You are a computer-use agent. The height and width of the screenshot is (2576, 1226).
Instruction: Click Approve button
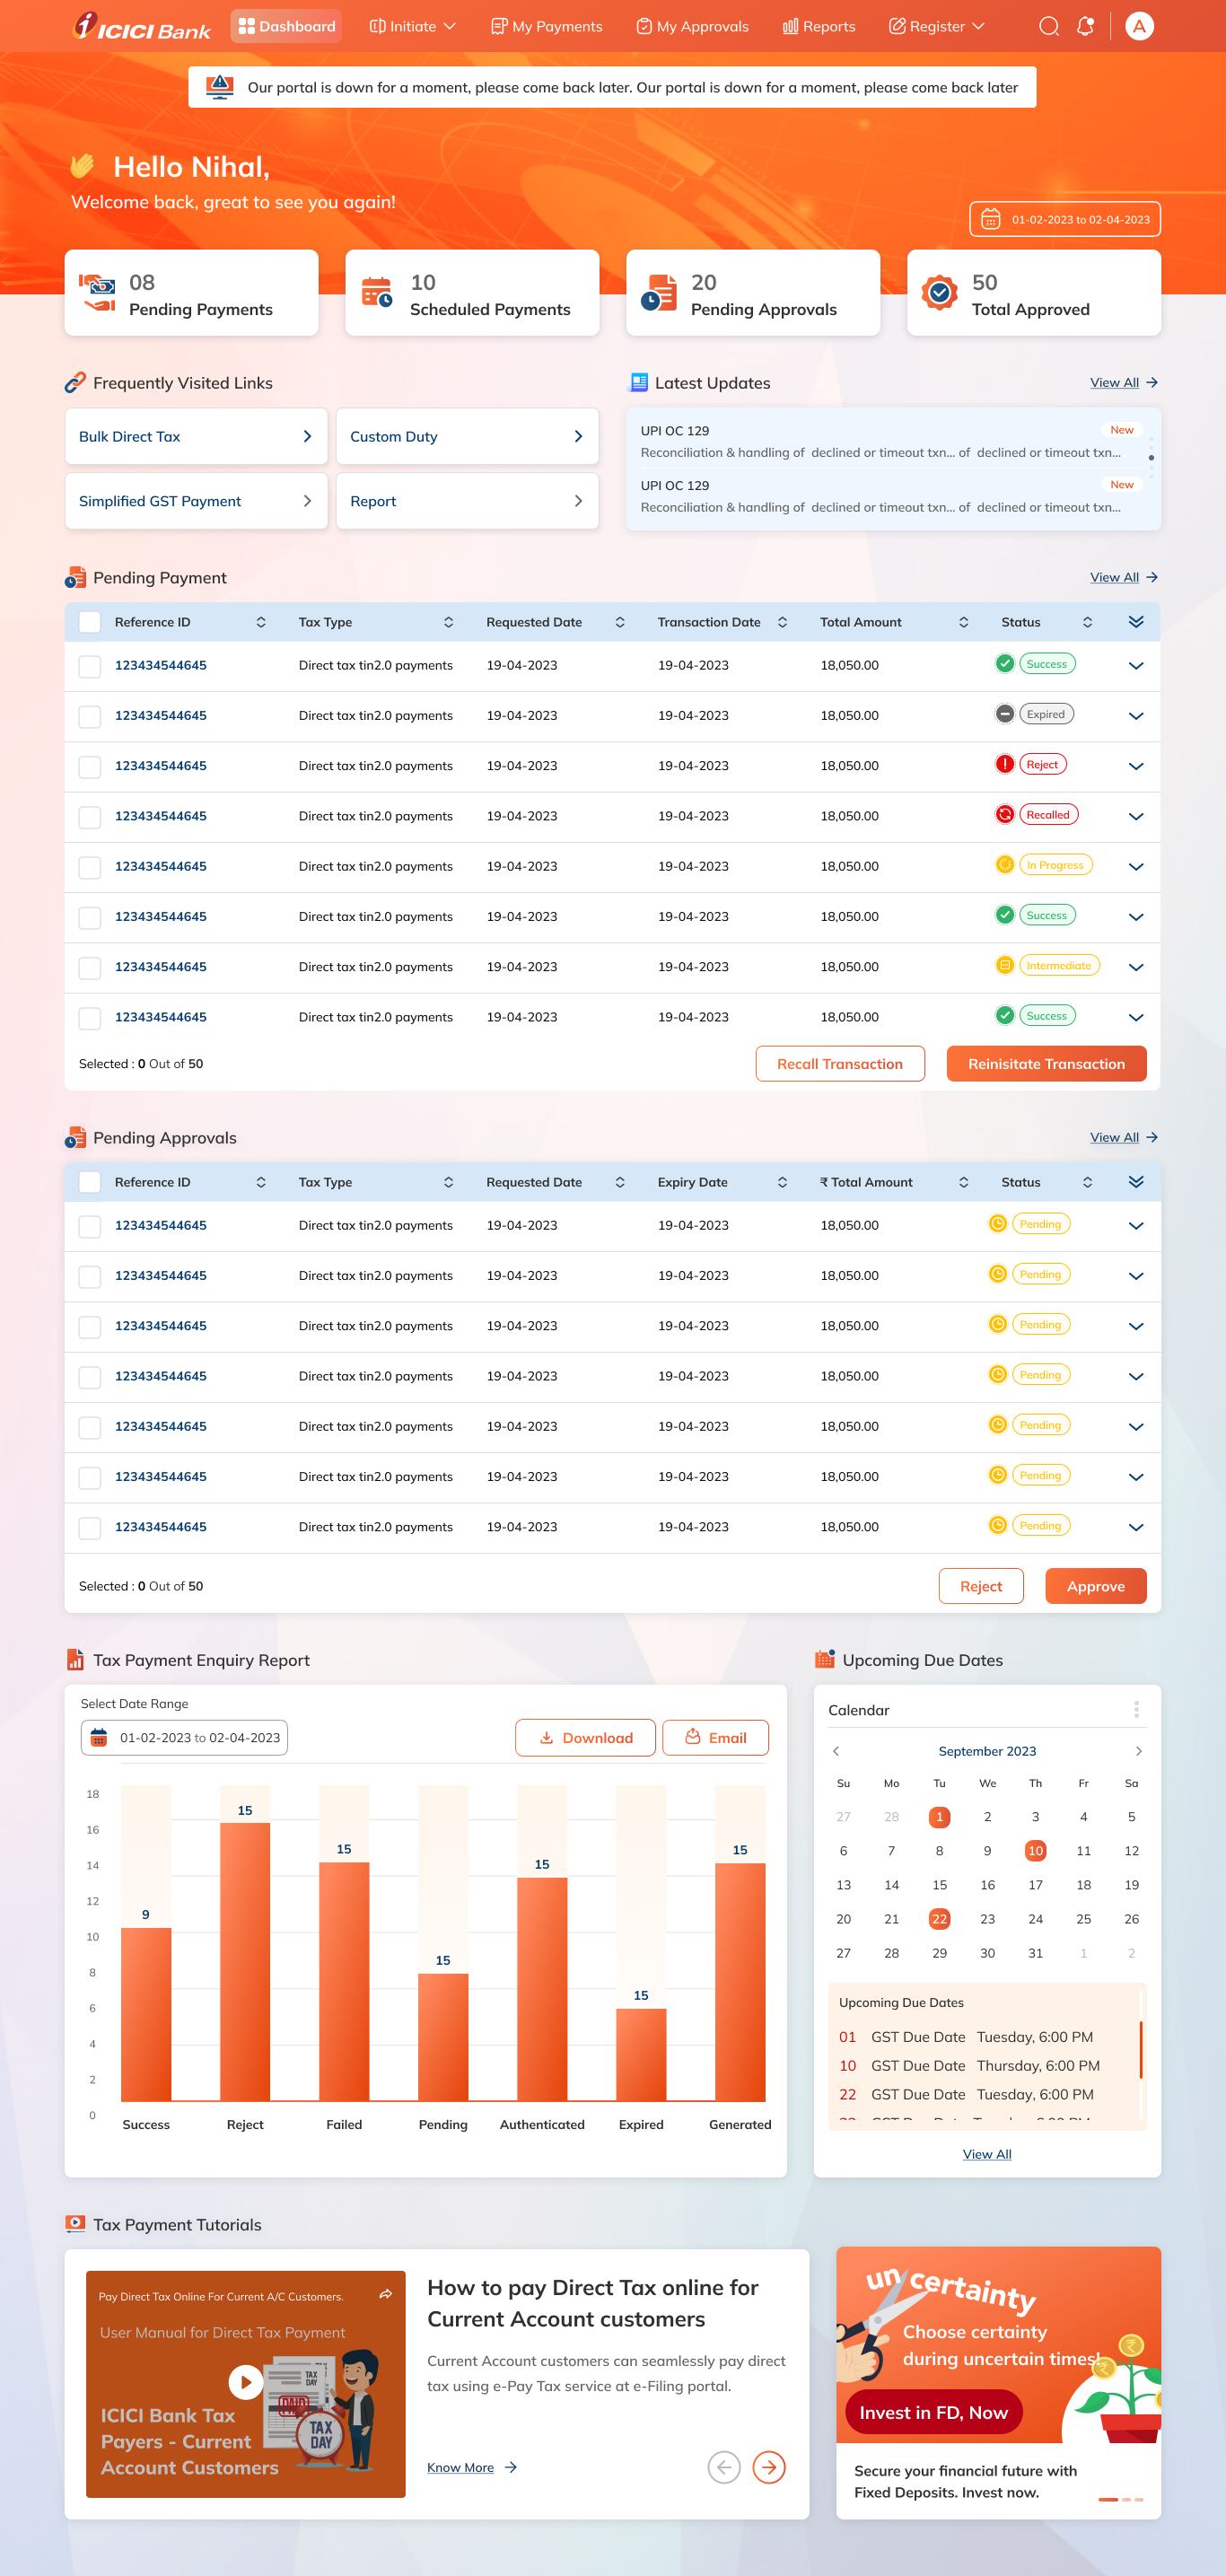[1096, 1586]
